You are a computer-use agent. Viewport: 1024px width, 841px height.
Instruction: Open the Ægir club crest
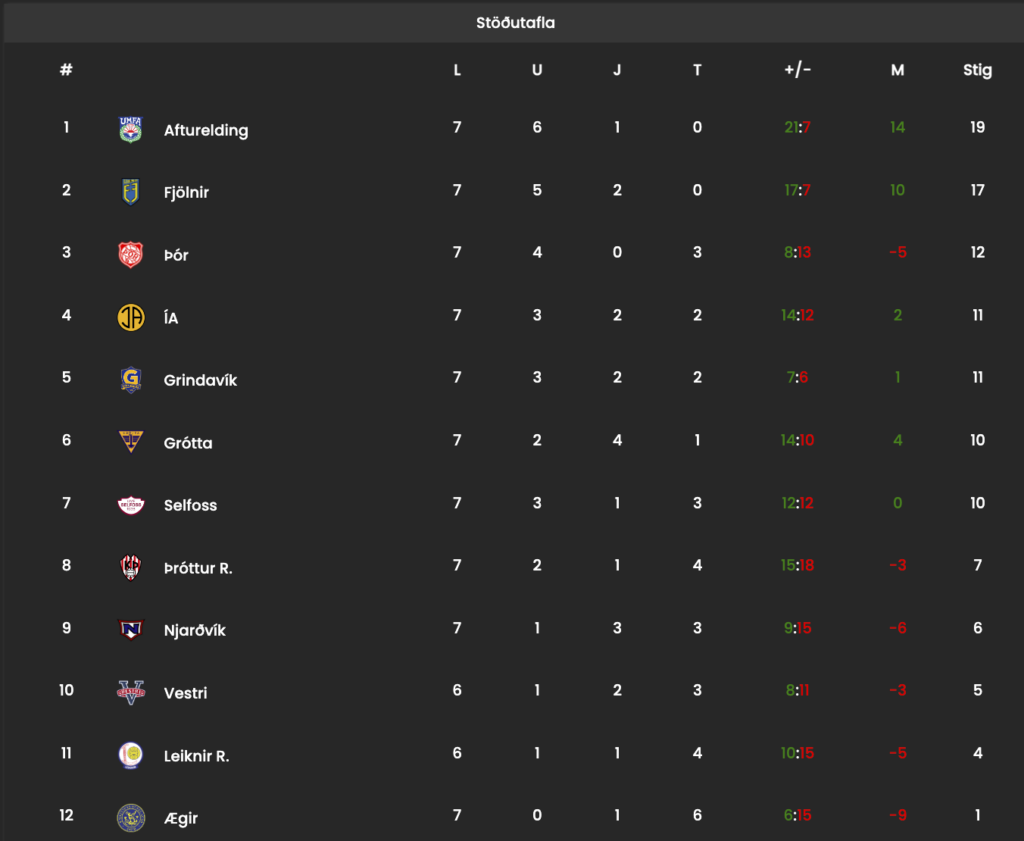(x=131, y=817)
